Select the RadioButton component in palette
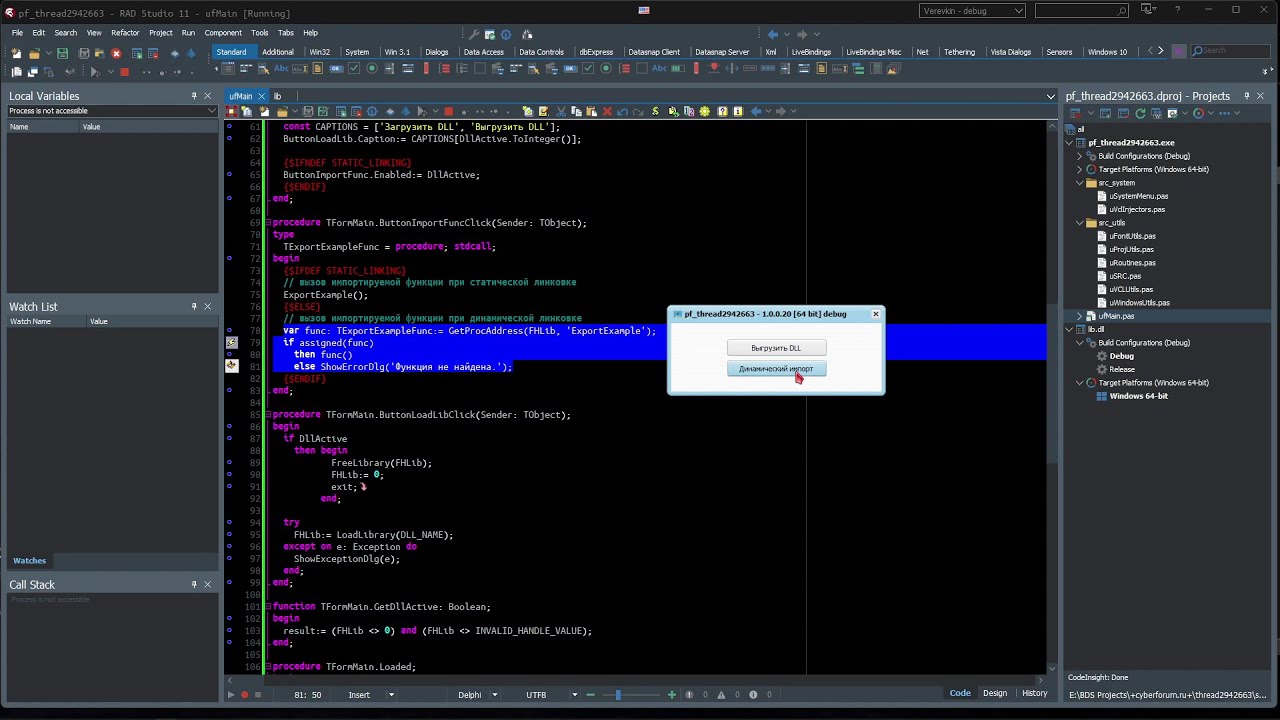 coord(372,68)
